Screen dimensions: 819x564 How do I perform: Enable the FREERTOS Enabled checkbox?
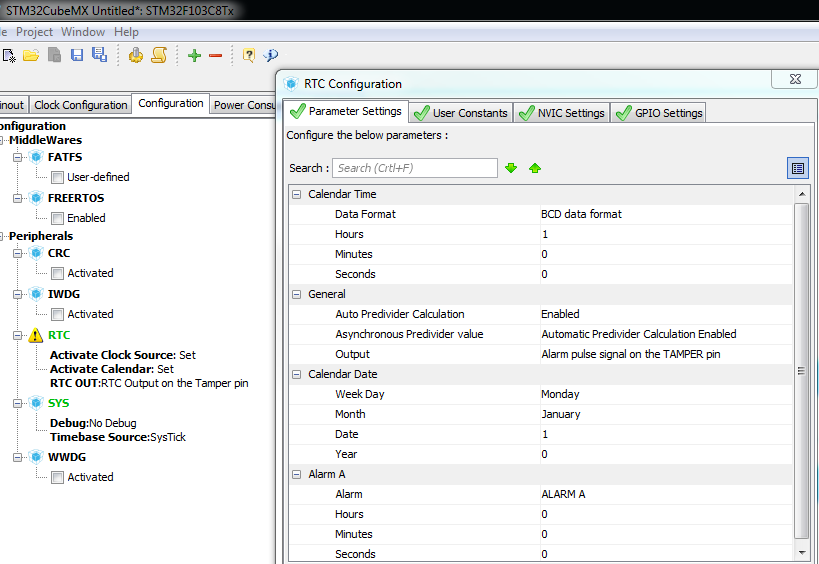pos(57,218)
